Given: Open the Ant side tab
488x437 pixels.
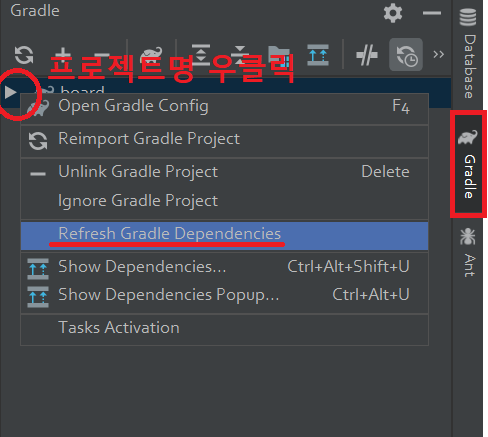Looking at the screenshot, I should point(468,252).
